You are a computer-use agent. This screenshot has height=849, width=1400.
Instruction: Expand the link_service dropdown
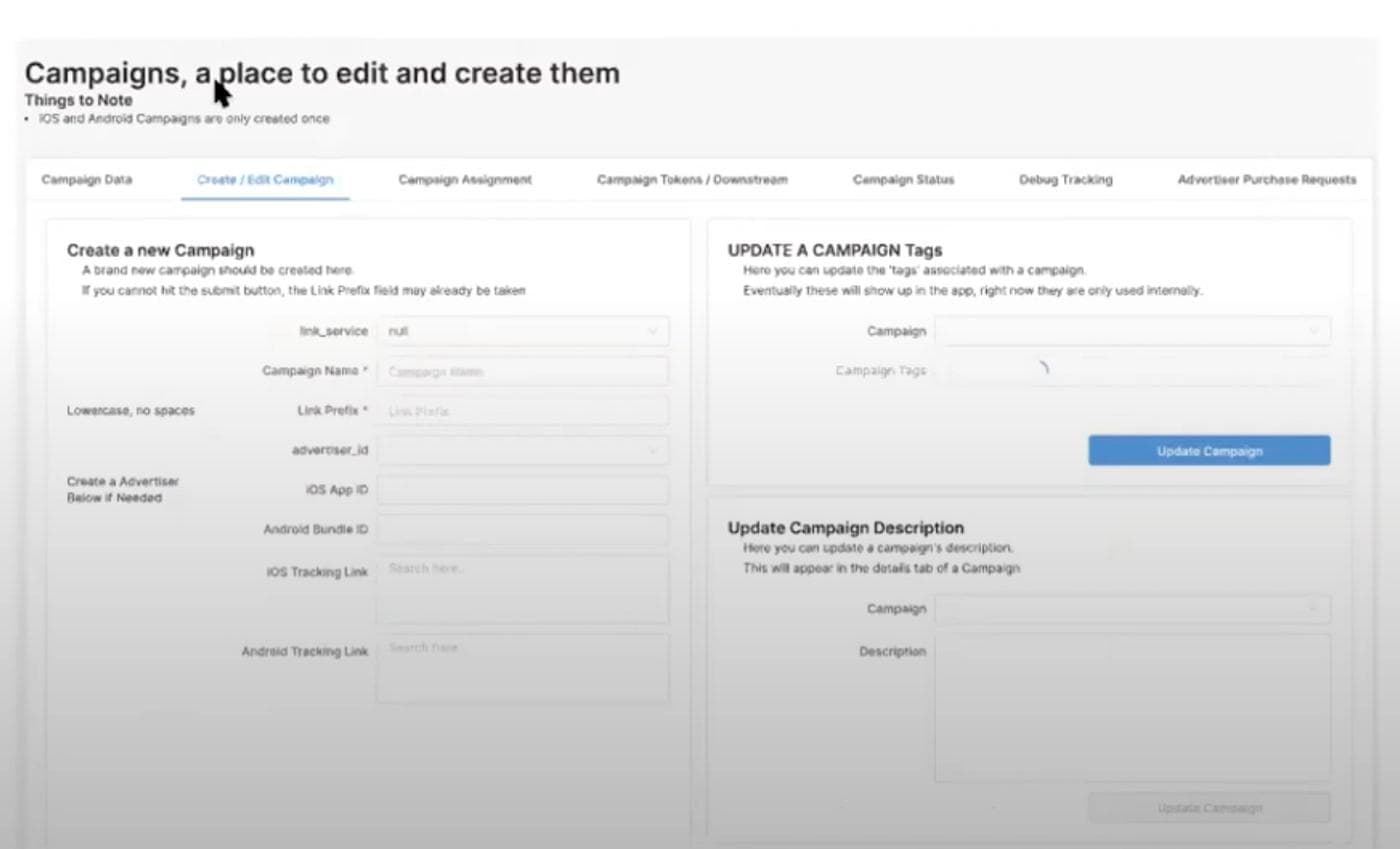pos(522,331)
